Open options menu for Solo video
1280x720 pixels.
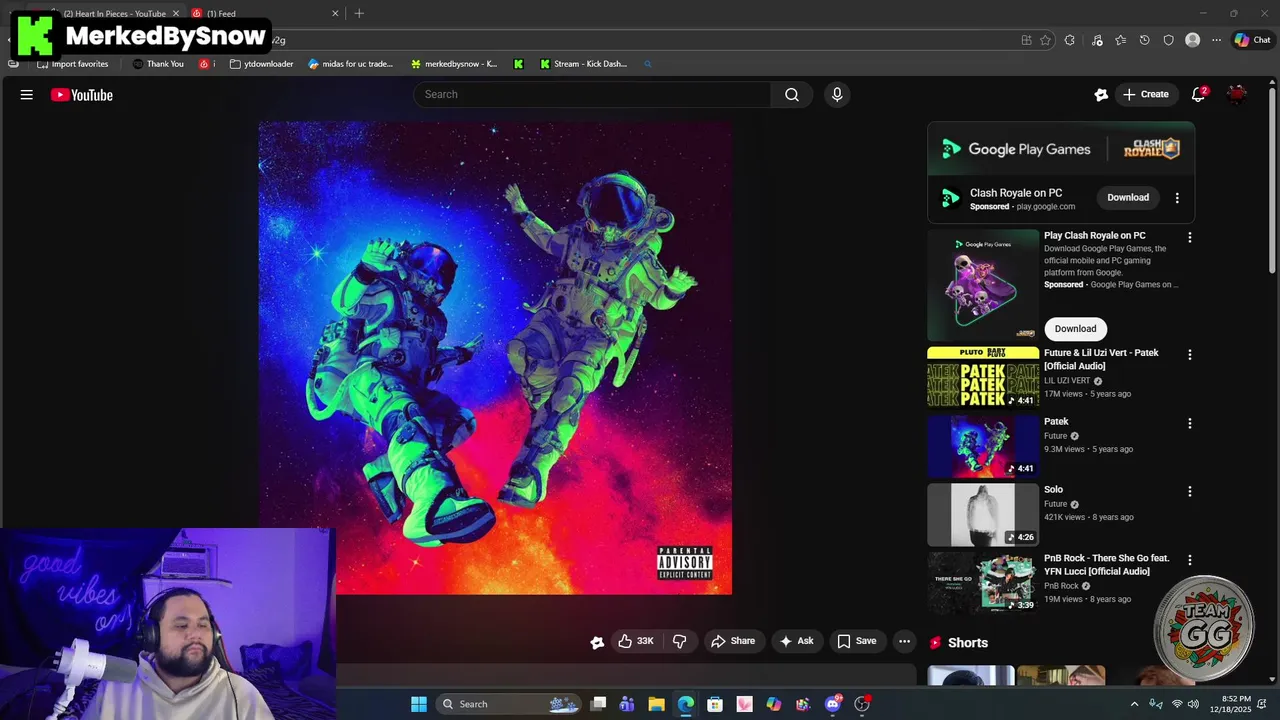pos(1189,491)
